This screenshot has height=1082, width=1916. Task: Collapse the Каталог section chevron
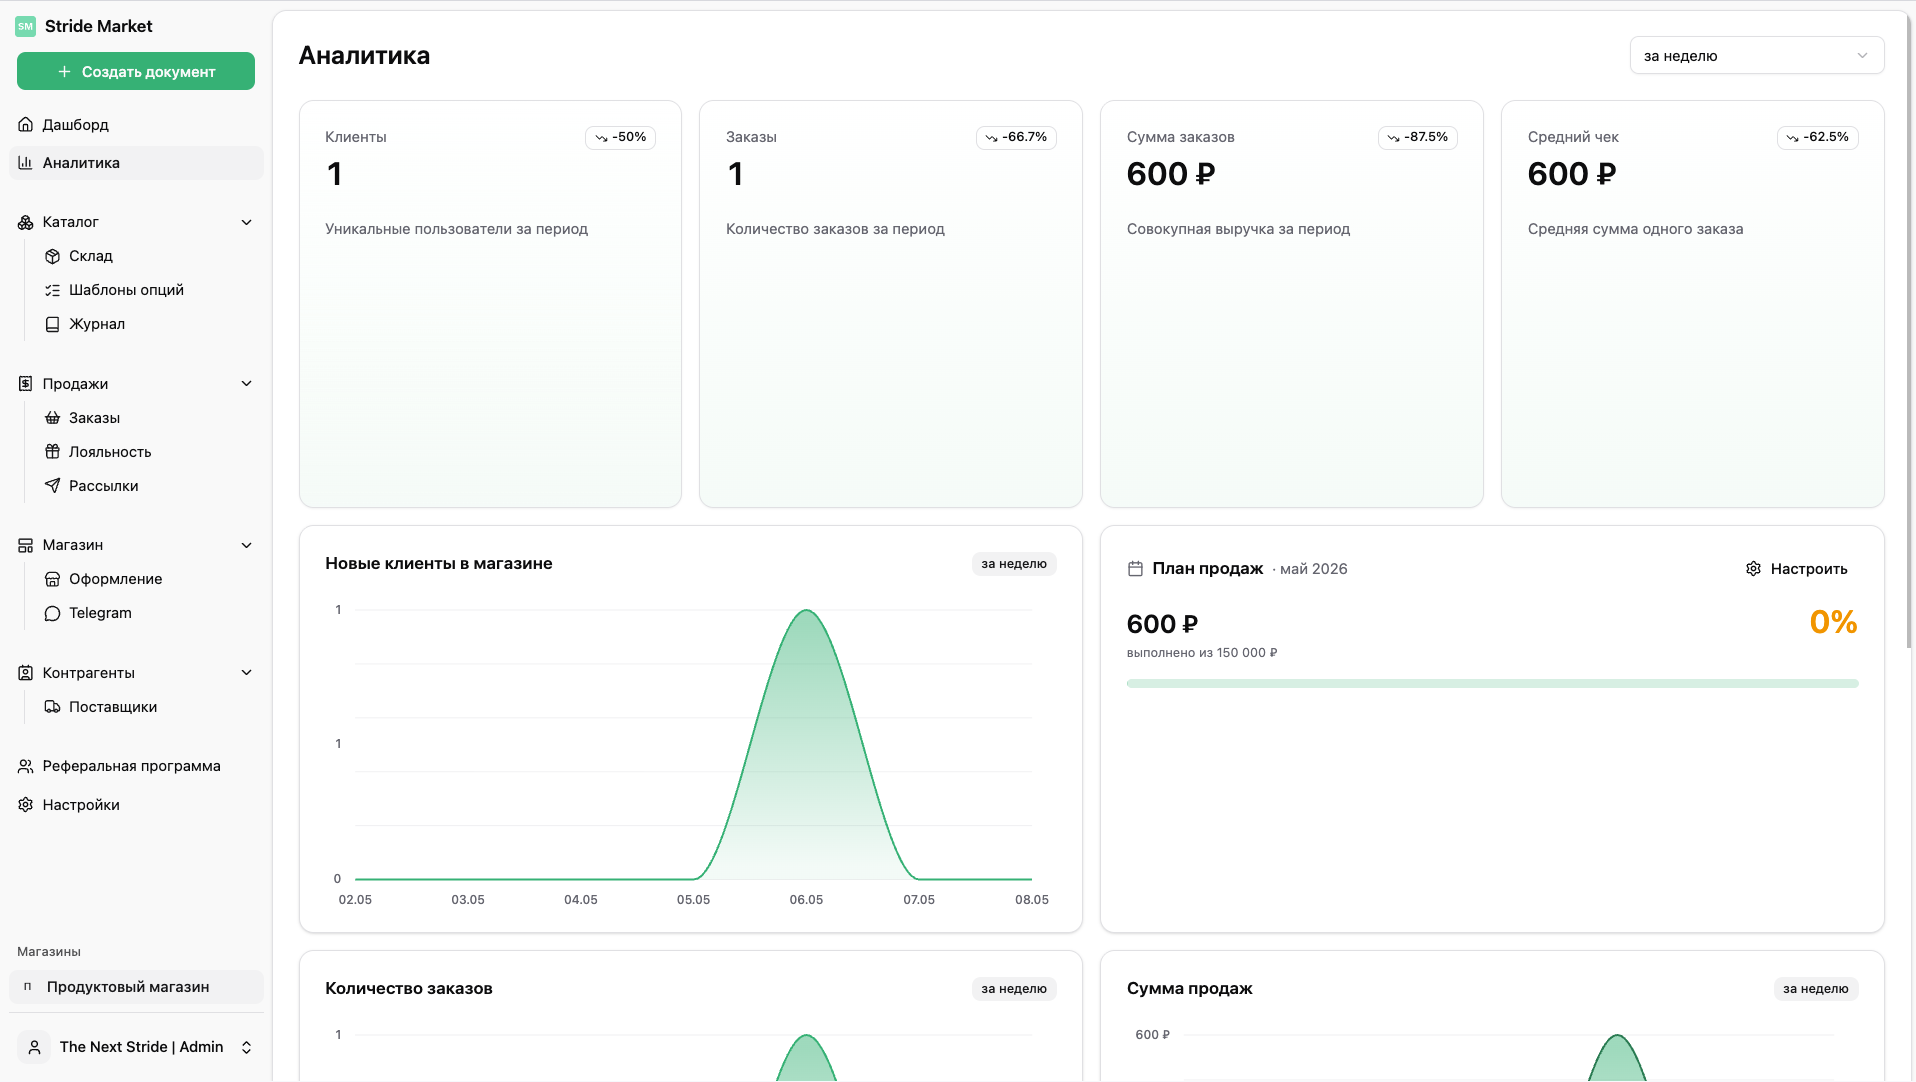[246, 222]
